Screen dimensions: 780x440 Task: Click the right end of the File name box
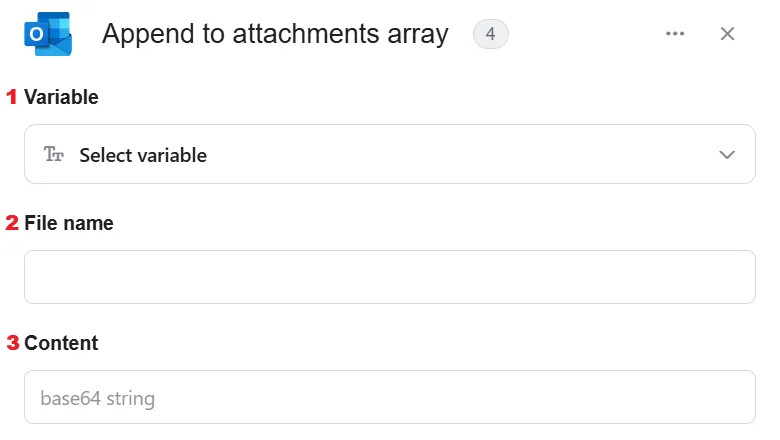(x=741, y=277)
